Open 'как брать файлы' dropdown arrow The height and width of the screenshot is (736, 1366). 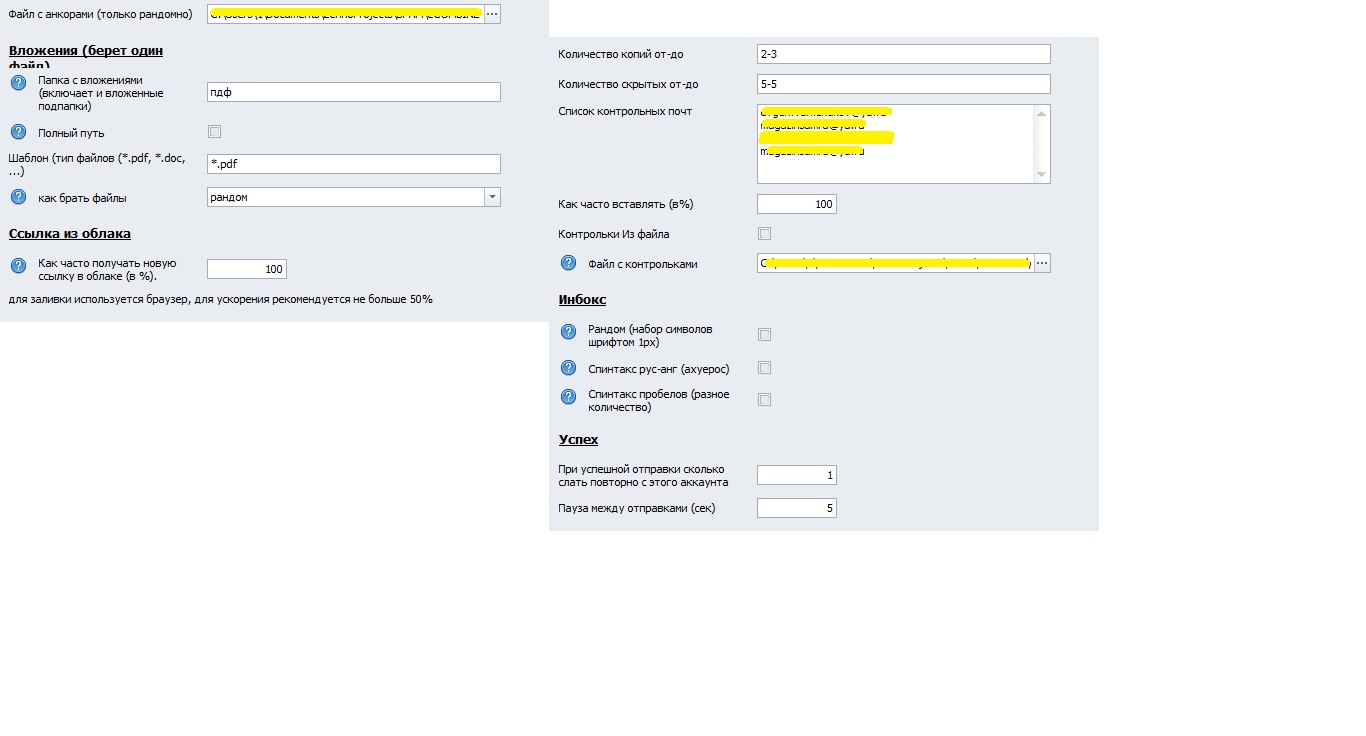point(492,197)
